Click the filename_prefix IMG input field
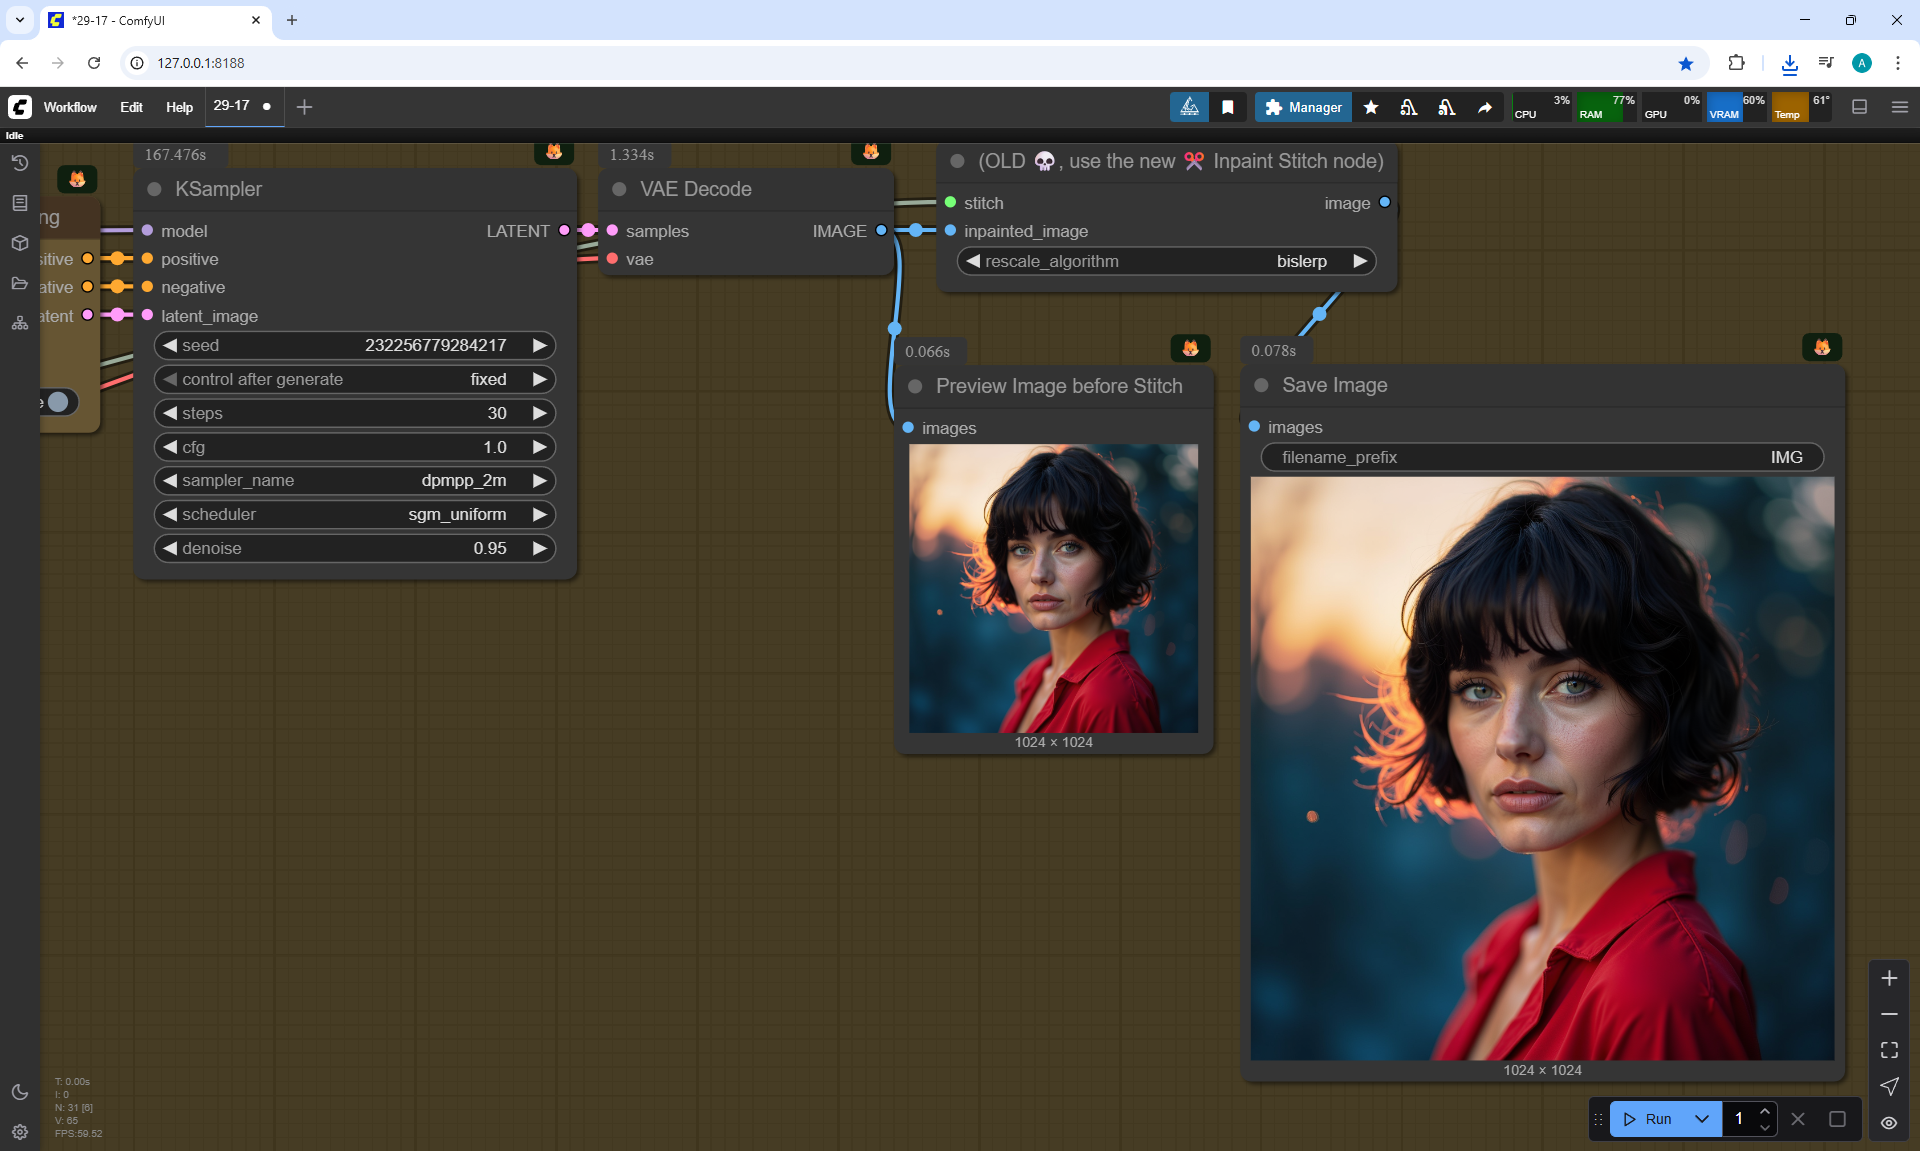This screenshot has width=1920, height=1151. [1541, 458]
